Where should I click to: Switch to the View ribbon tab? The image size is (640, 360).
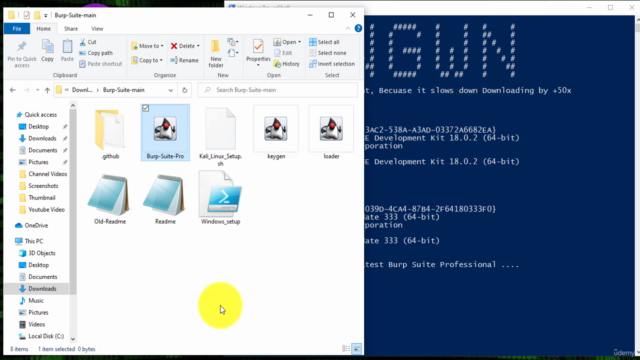(97, 29)
